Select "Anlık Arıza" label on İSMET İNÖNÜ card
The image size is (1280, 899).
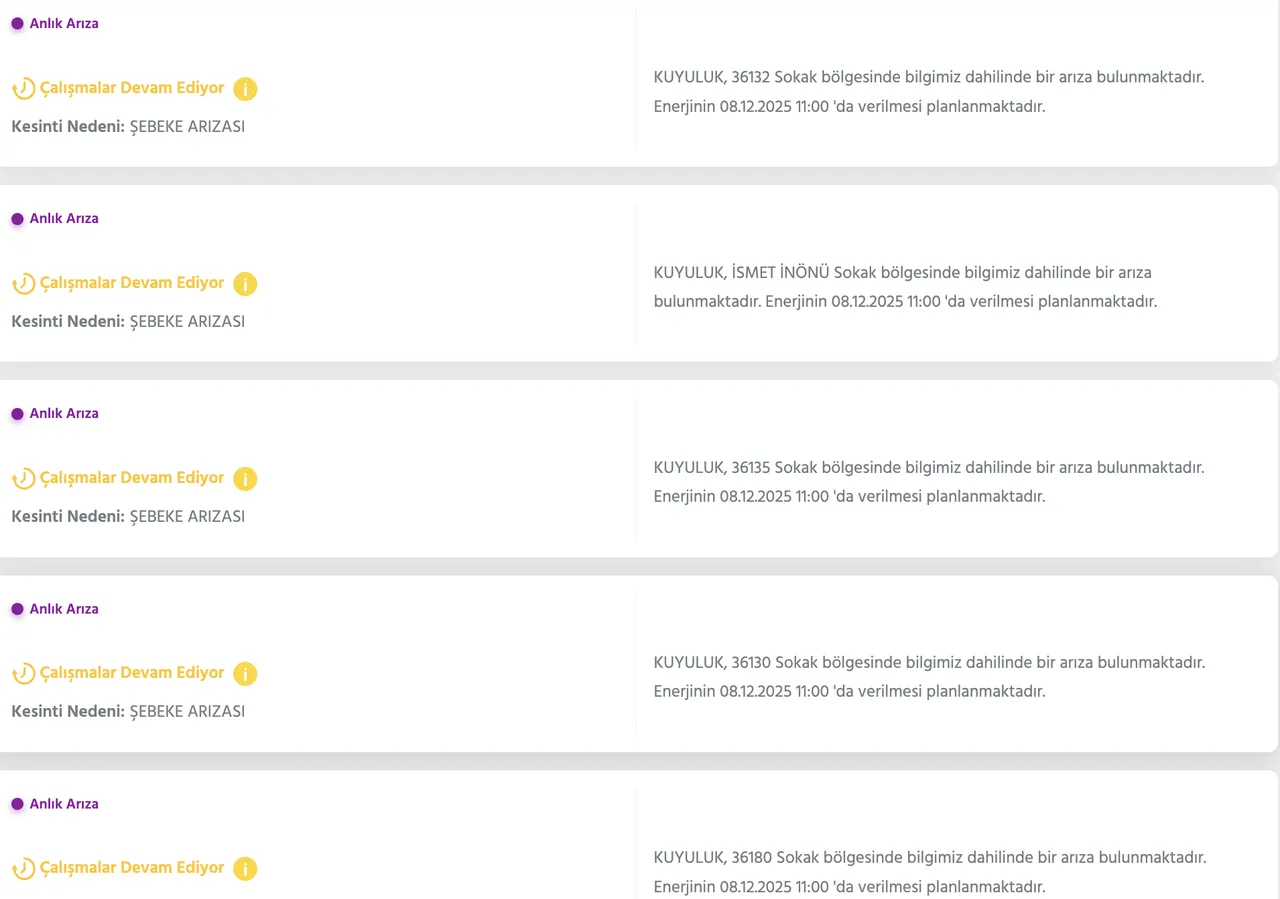64,219
